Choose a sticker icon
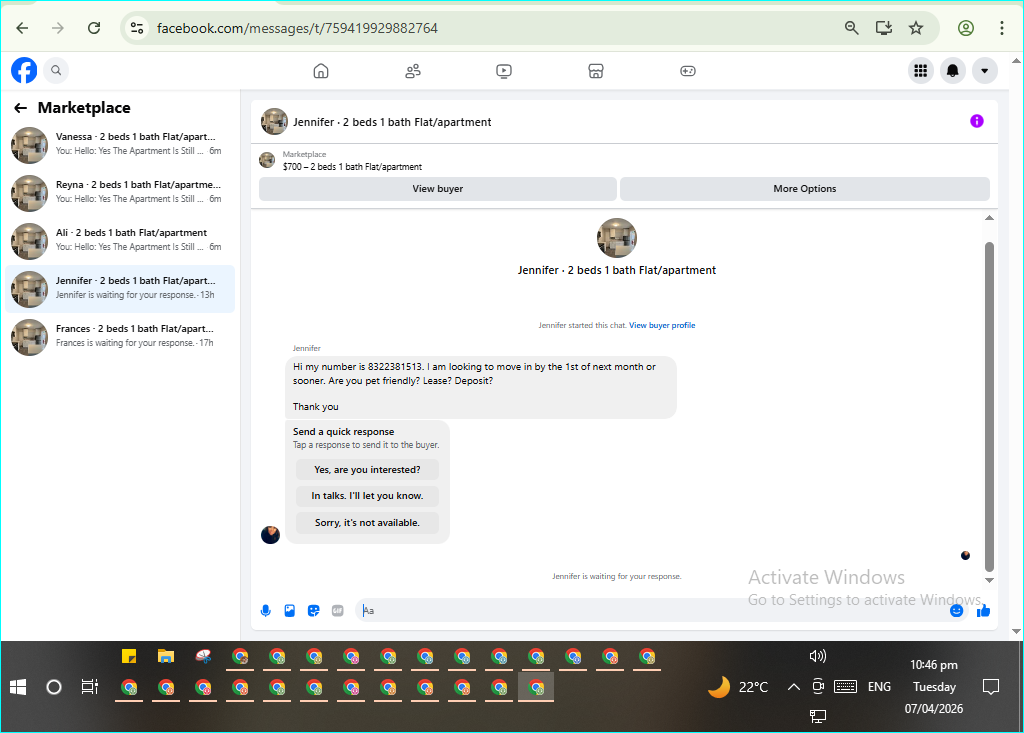This screenshot has width=1024, height=733. pyautogui.click(x=313, y=611)
